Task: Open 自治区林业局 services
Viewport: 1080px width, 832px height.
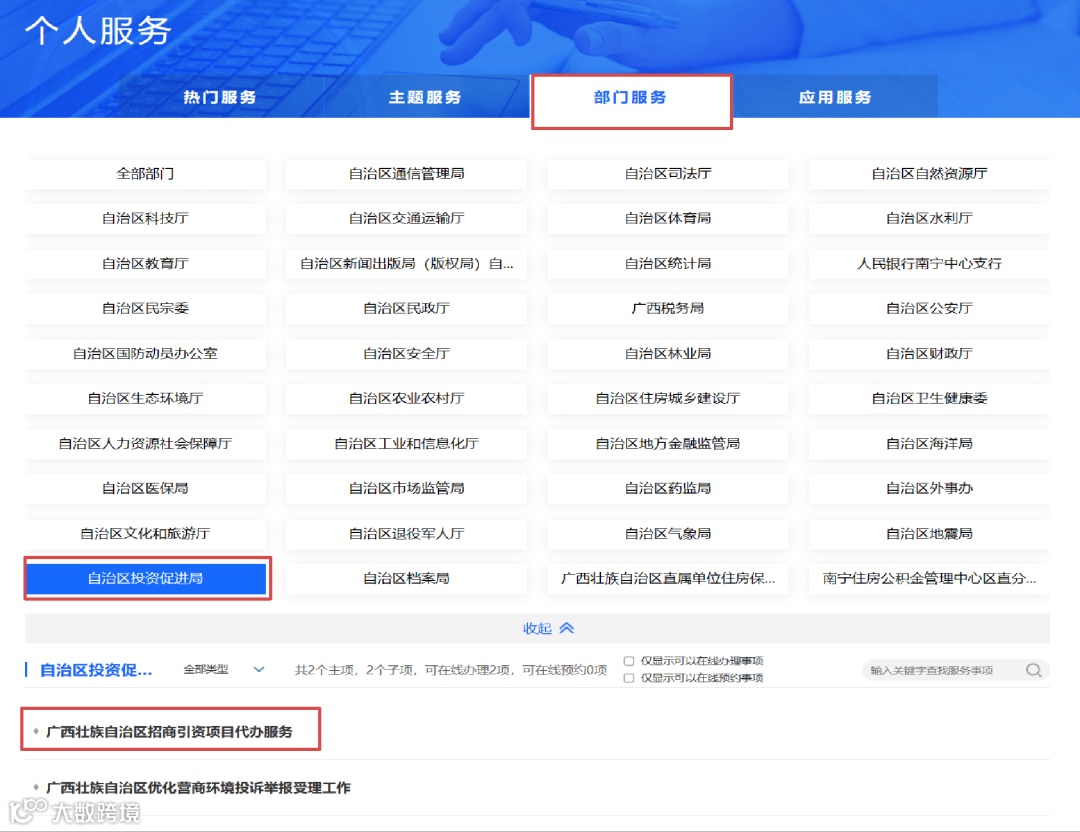Action: [x=668, y=354]
